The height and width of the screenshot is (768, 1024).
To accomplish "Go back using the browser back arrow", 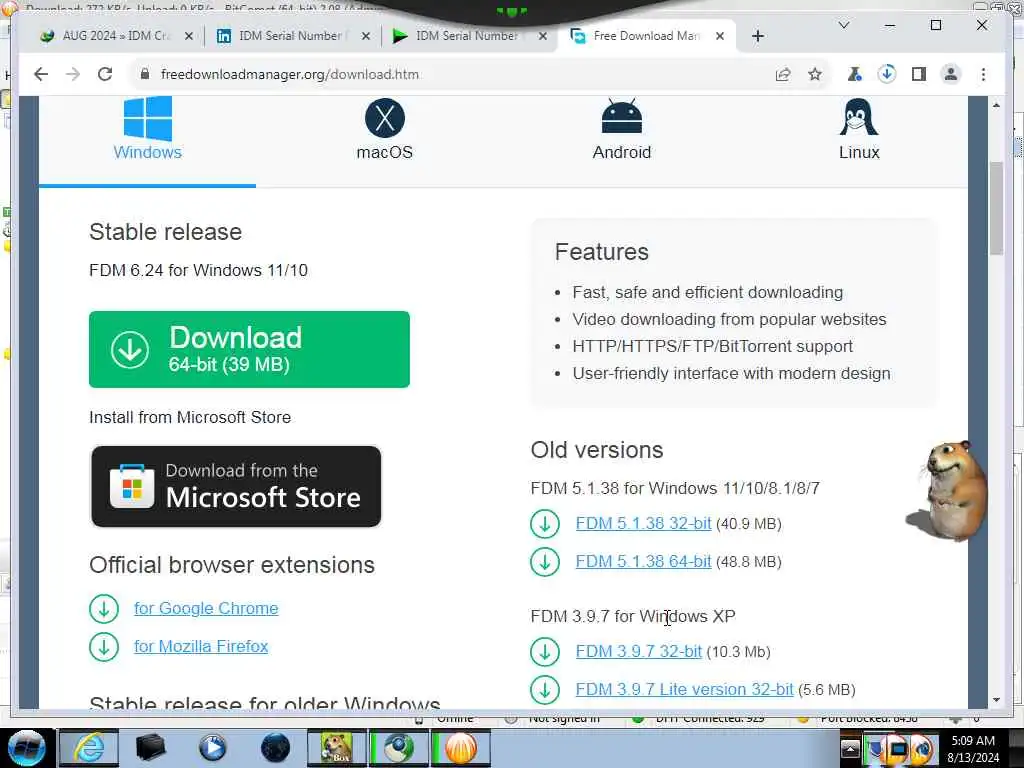I will coord(40,74).
